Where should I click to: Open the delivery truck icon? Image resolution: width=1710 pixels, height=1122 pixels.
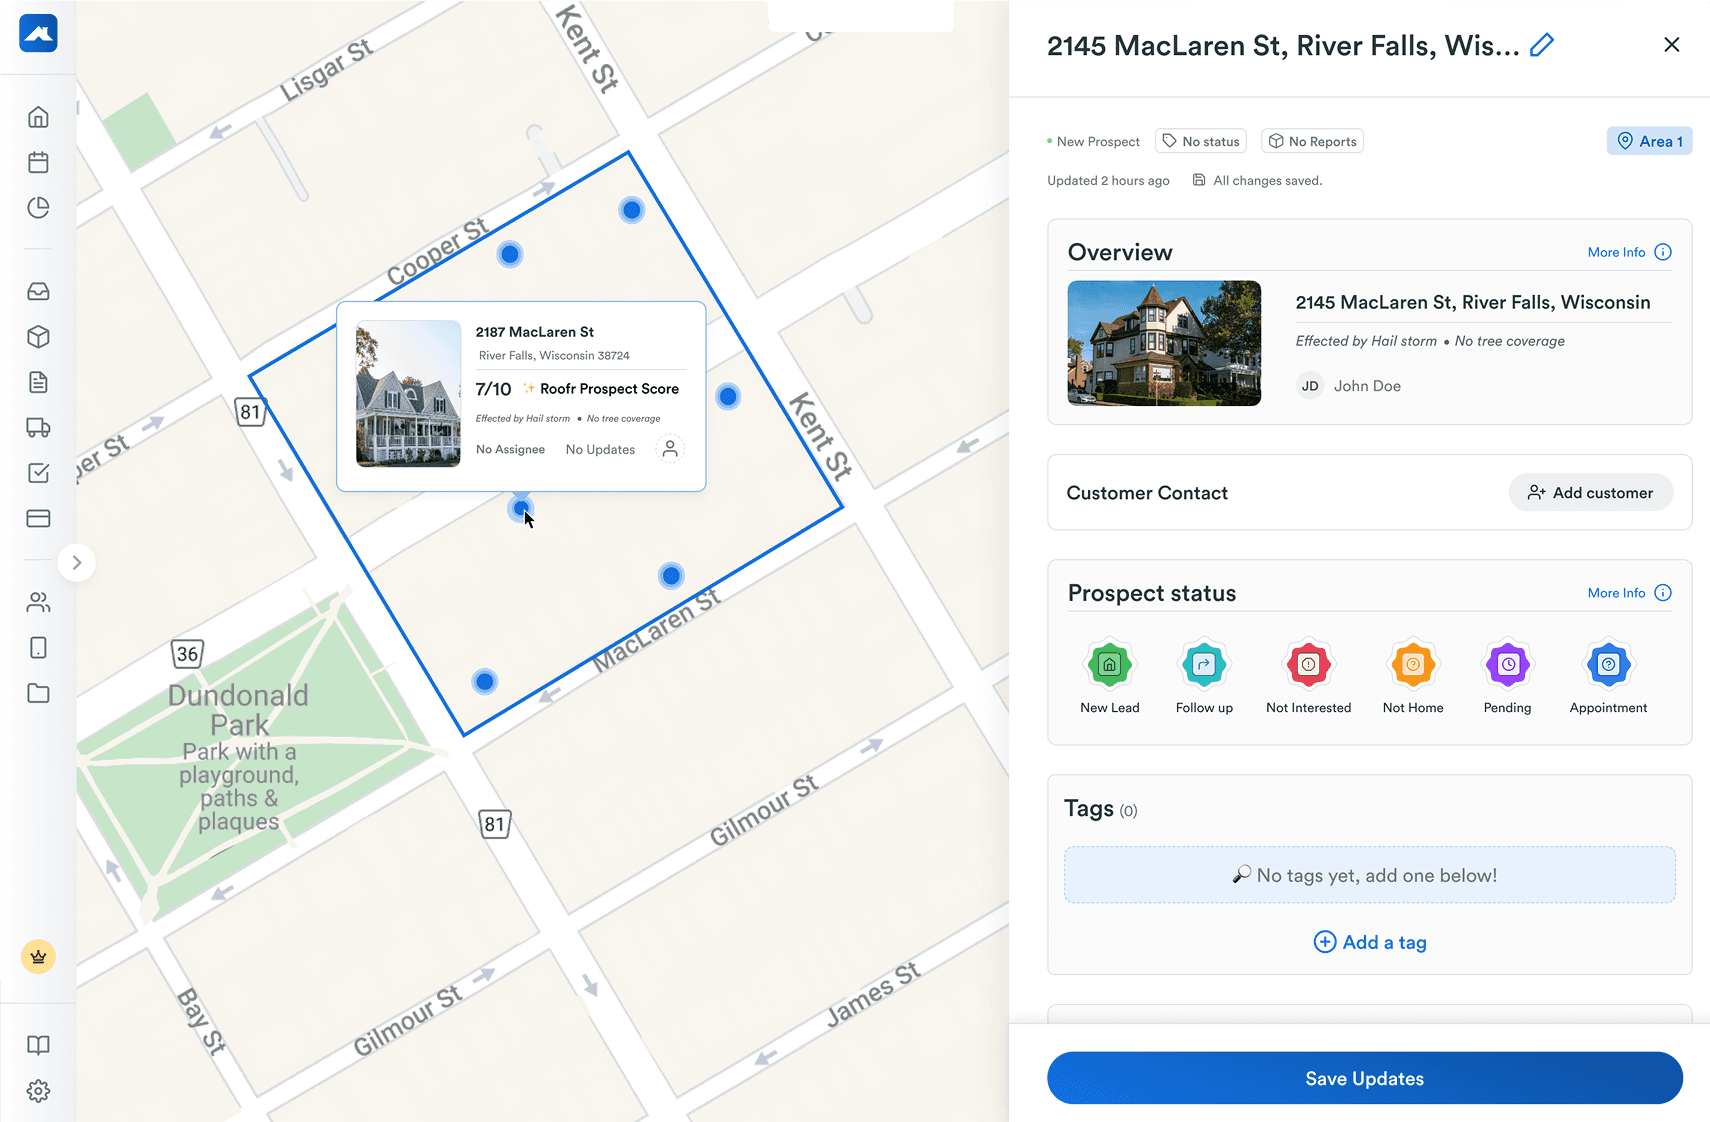click(x=38, y=428)
